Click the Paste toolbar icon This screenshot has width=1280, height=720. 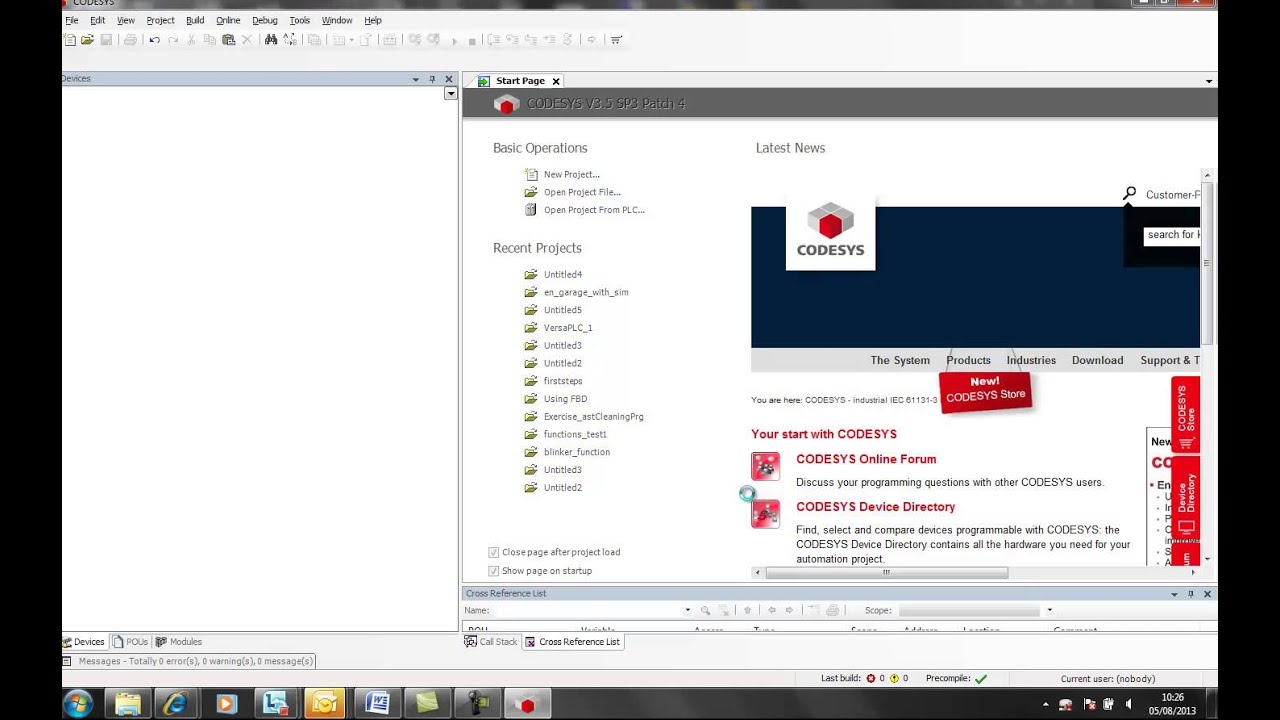[229, 40]
